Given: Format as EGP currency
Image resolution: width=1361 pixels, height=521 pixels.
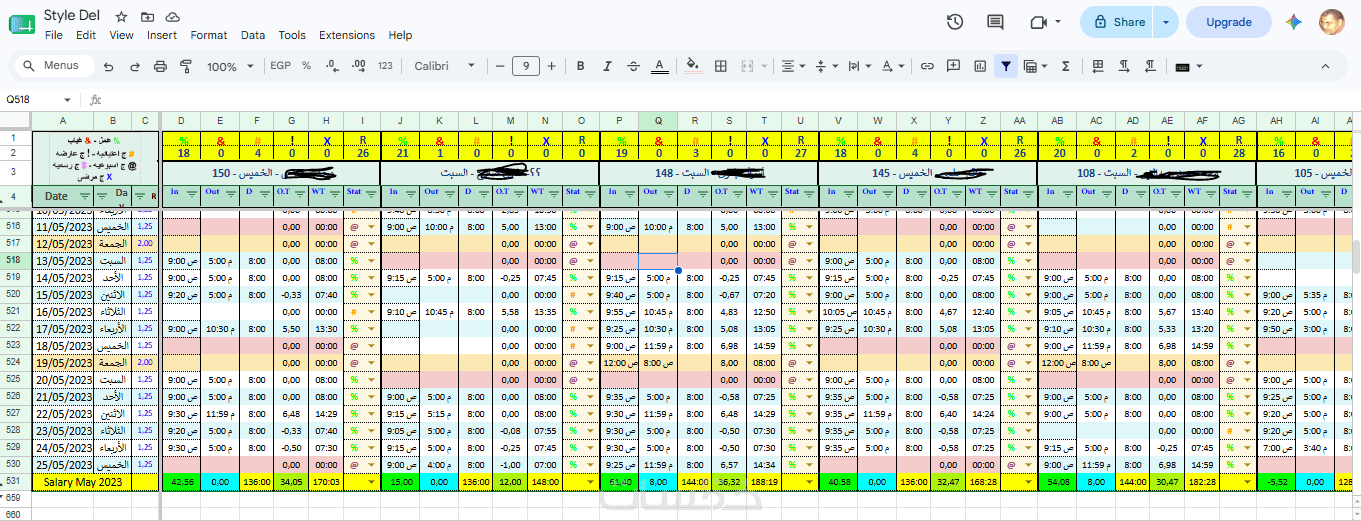Looking at the screenshot, I should pos(280,66).
